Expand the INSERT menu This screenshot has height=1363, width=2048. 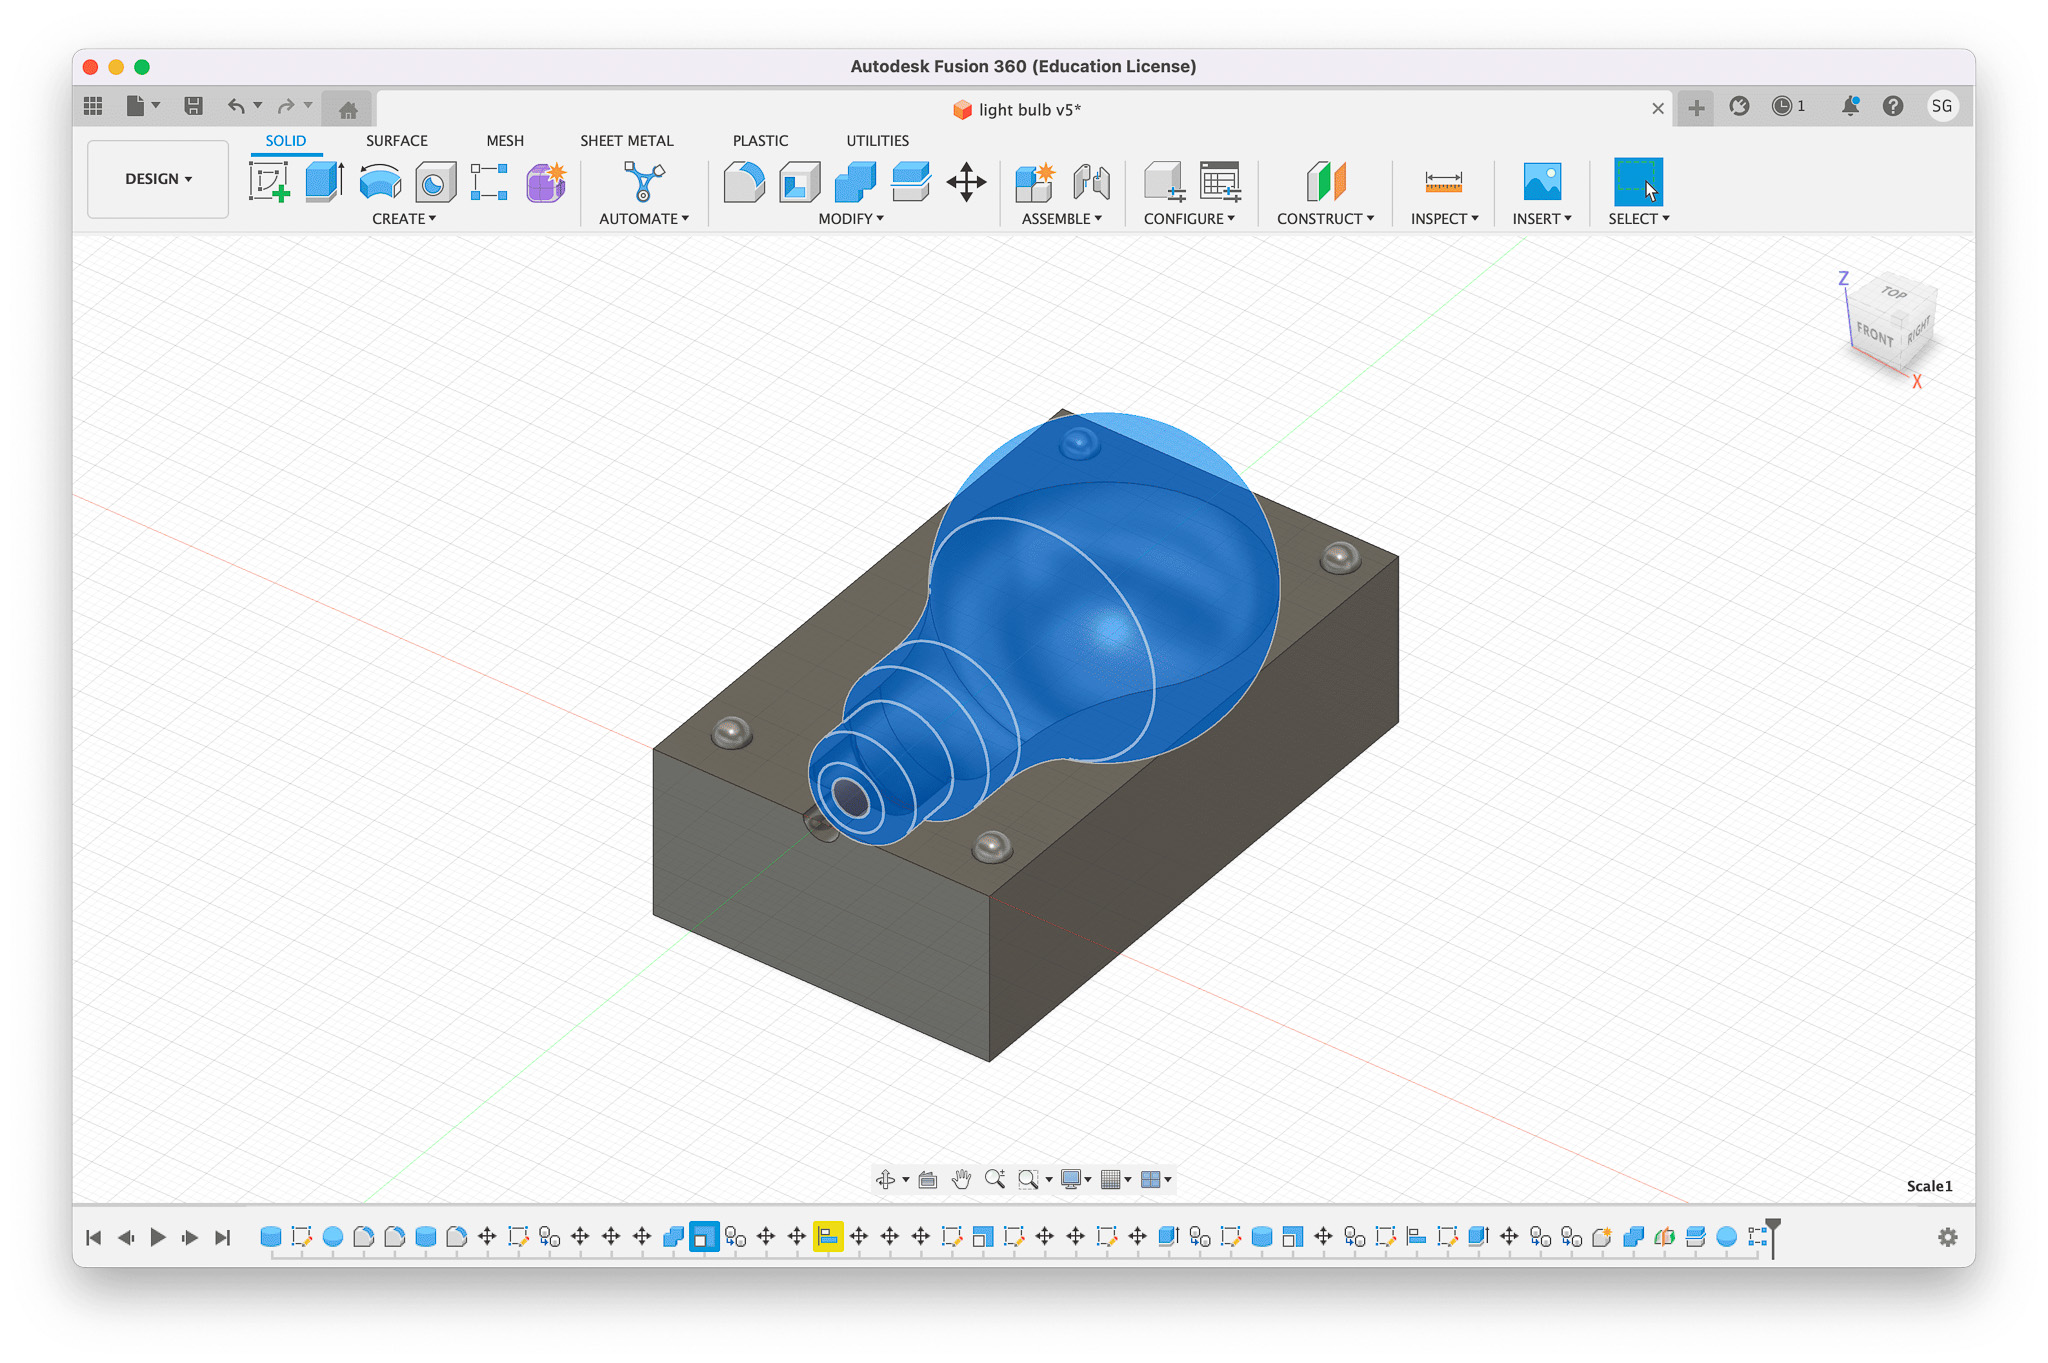(x=1542, y=219)
